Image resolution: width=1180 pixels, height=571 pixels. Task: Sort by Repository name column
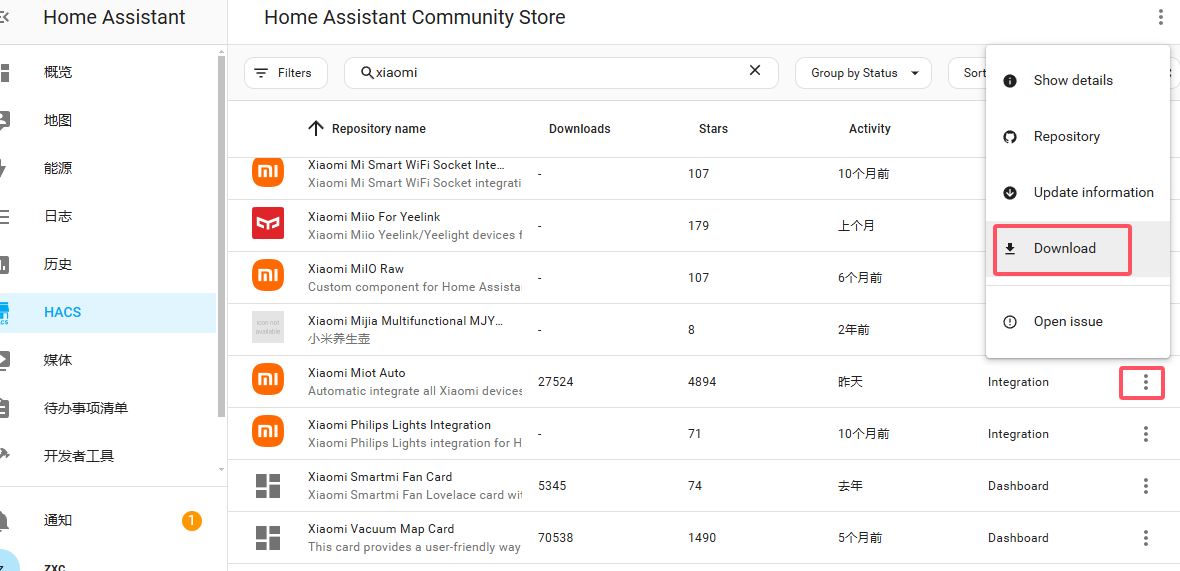coord(378,129)
